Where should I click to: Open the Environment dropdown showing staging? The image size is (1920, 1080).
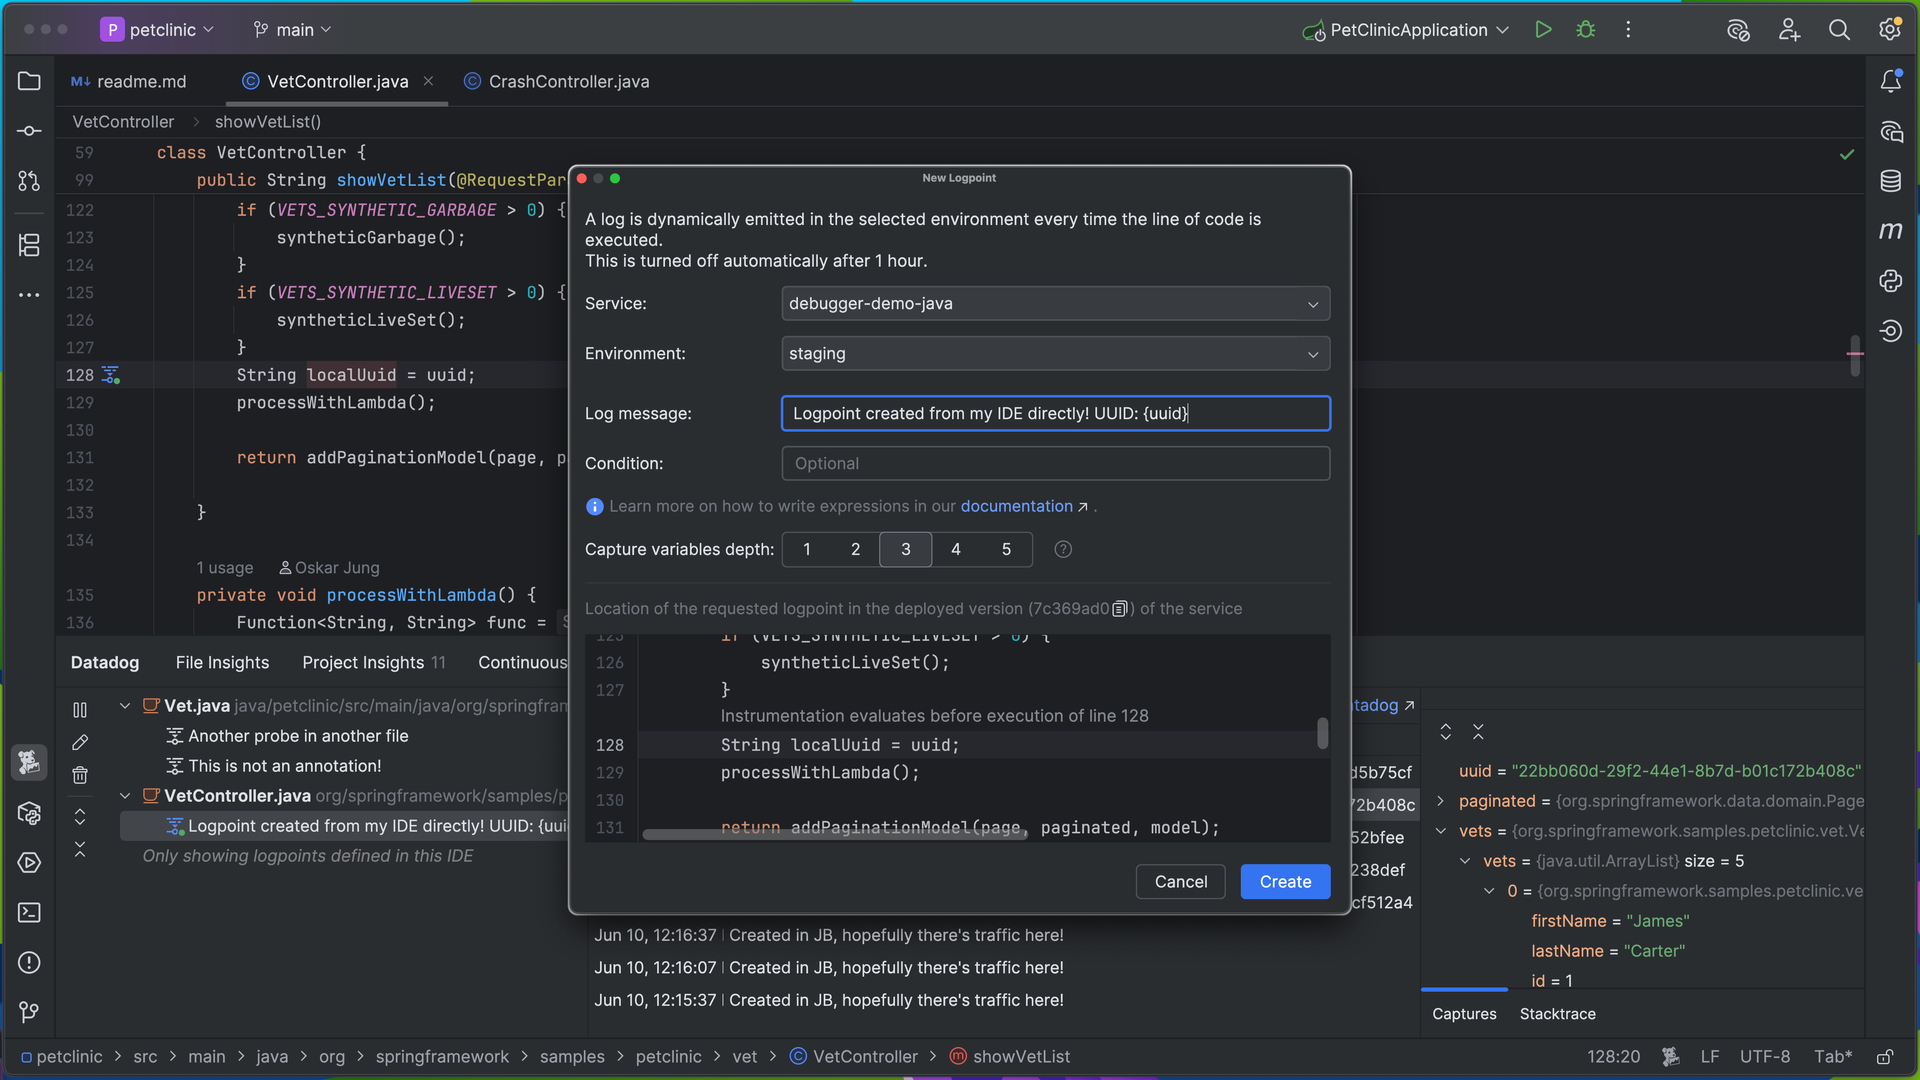1055,354
